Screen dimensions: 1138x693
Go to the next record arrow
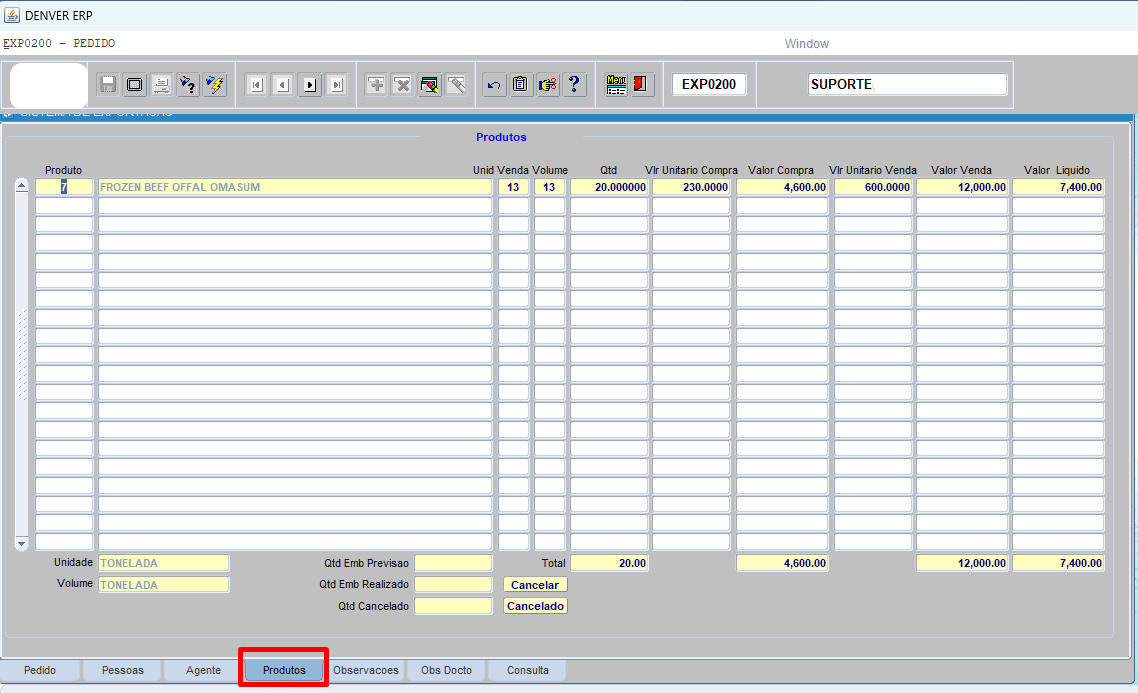click(310, 85)
